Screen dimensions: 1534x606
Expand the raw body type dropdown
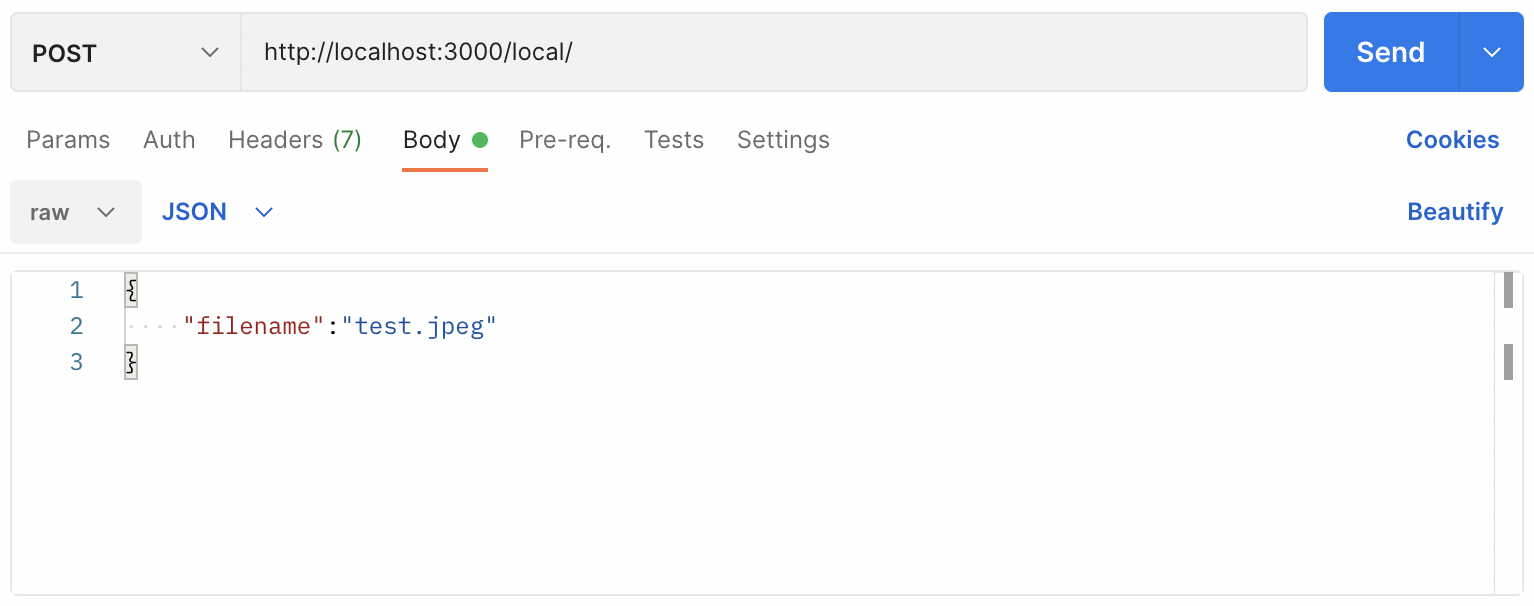click(x=75, y=212)
